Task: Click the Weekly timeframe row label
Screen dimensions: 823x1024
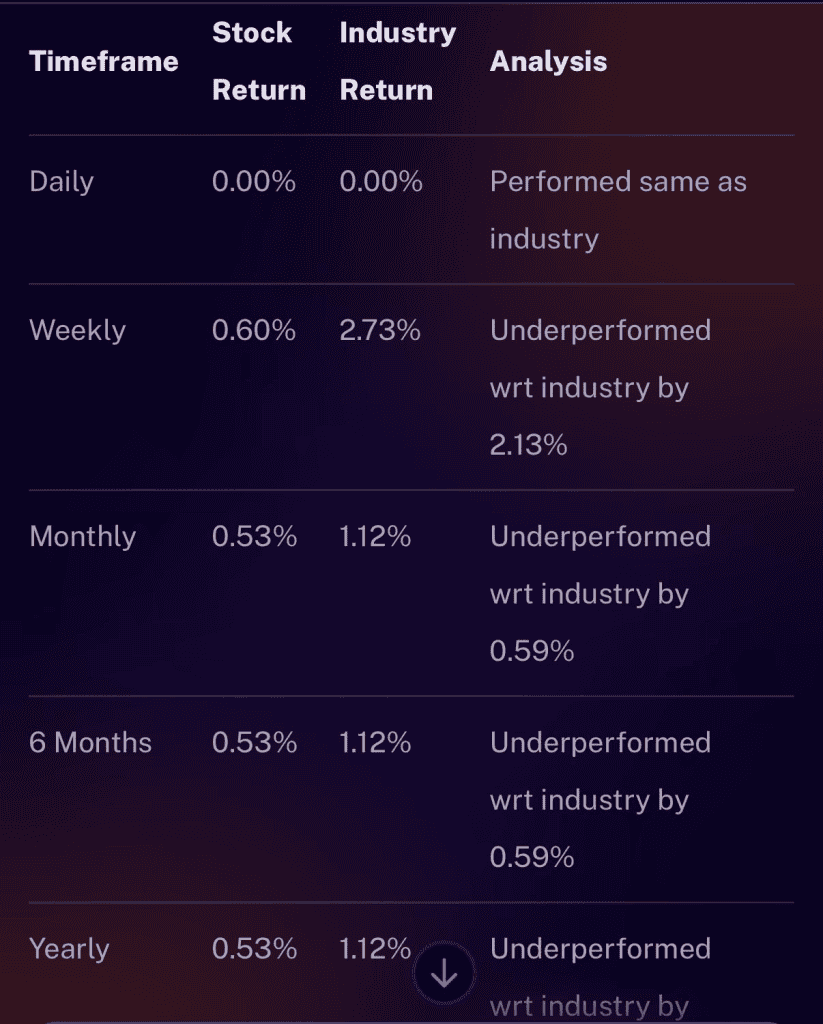Action: coord(78,330)
